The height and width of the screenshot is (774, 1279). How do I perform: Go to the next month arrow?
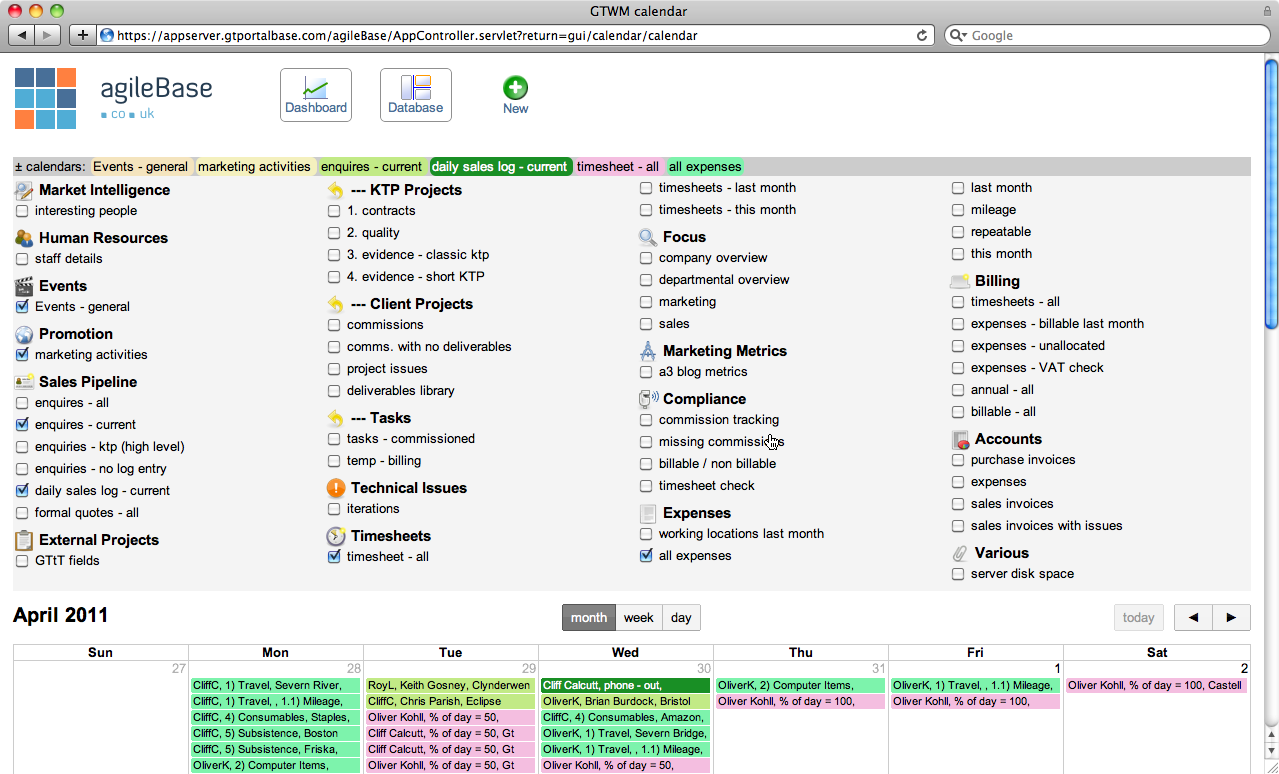[1231, 618]
